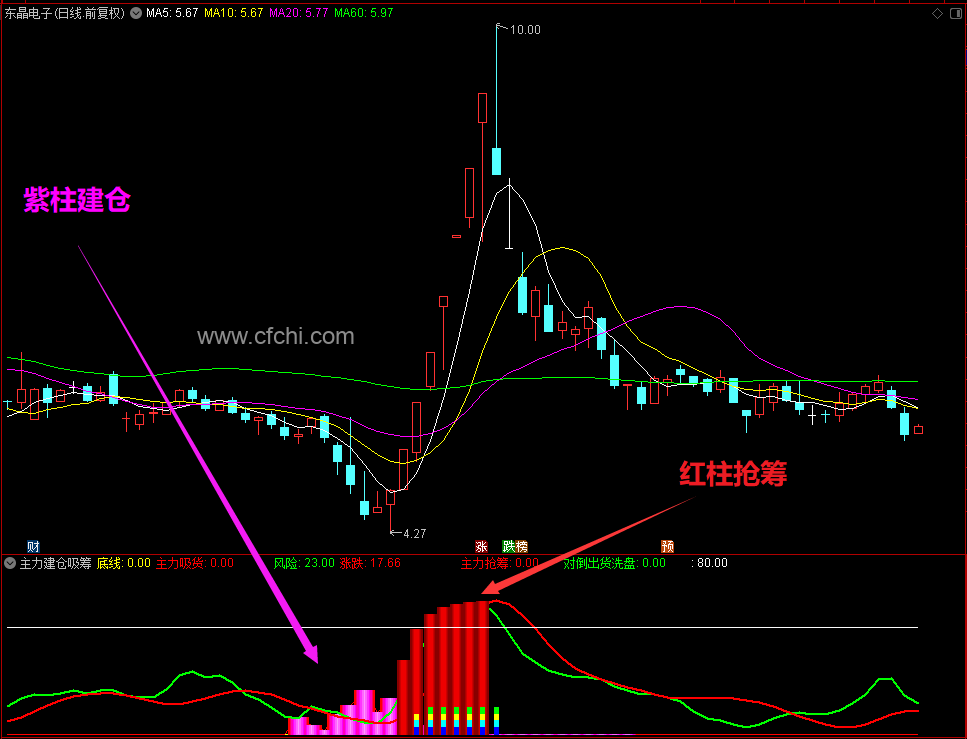The width and height of the screenshot is (967, 739).
Task: Select the MA60: 5.97 label
Action: point(363,13)
